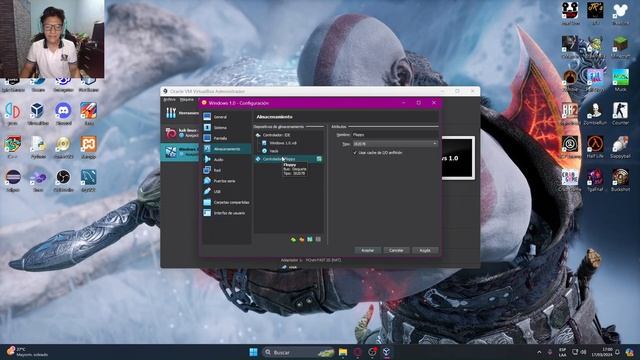Open File Explorer from taskbar
The image size is (640, 360).
point(343,352)
